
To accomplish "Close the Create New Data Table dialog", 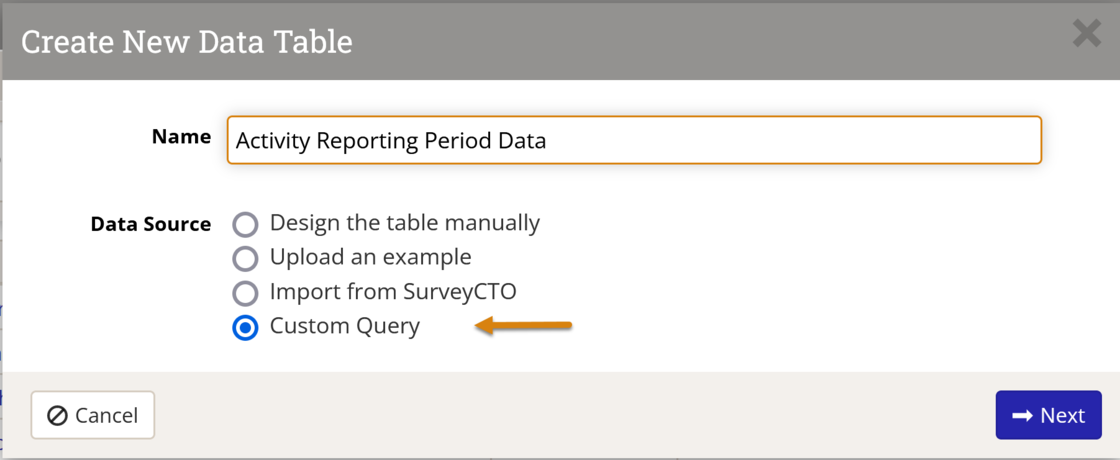I will tap(1086, 34).
